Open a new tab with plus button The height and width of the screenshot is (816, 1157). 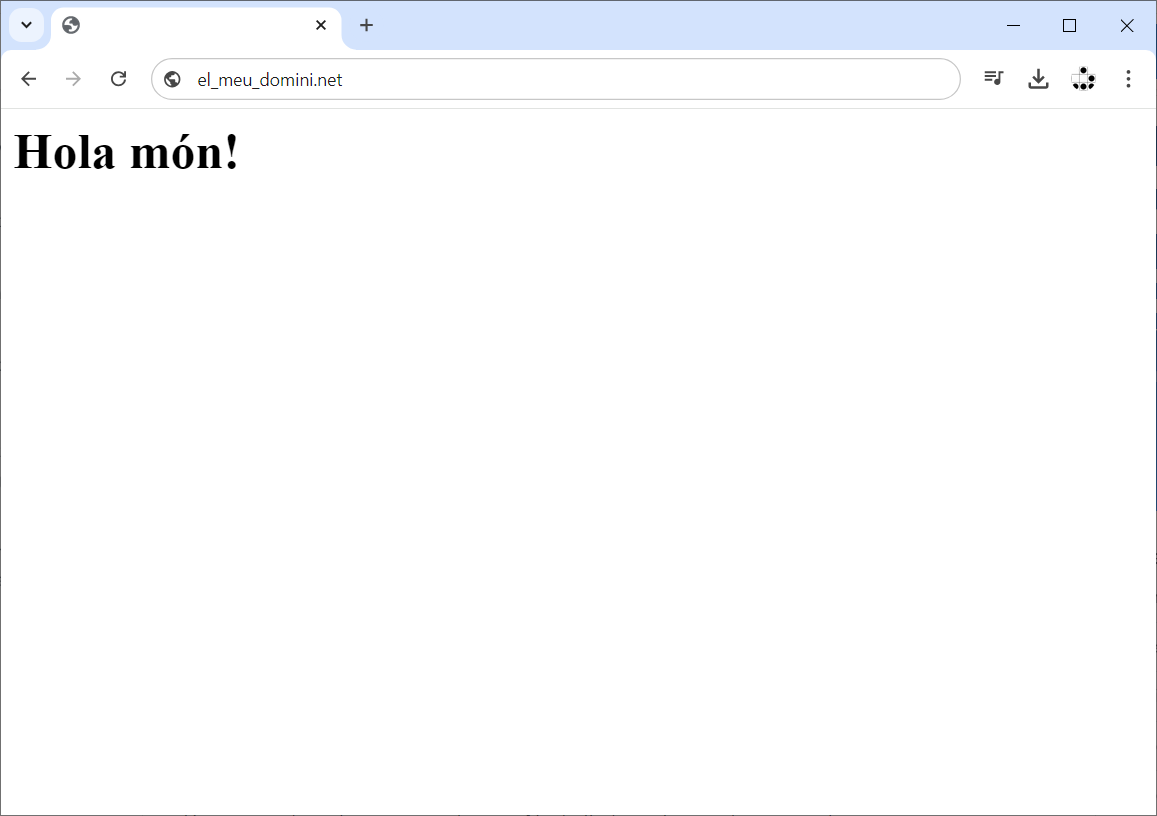[366, 25]
